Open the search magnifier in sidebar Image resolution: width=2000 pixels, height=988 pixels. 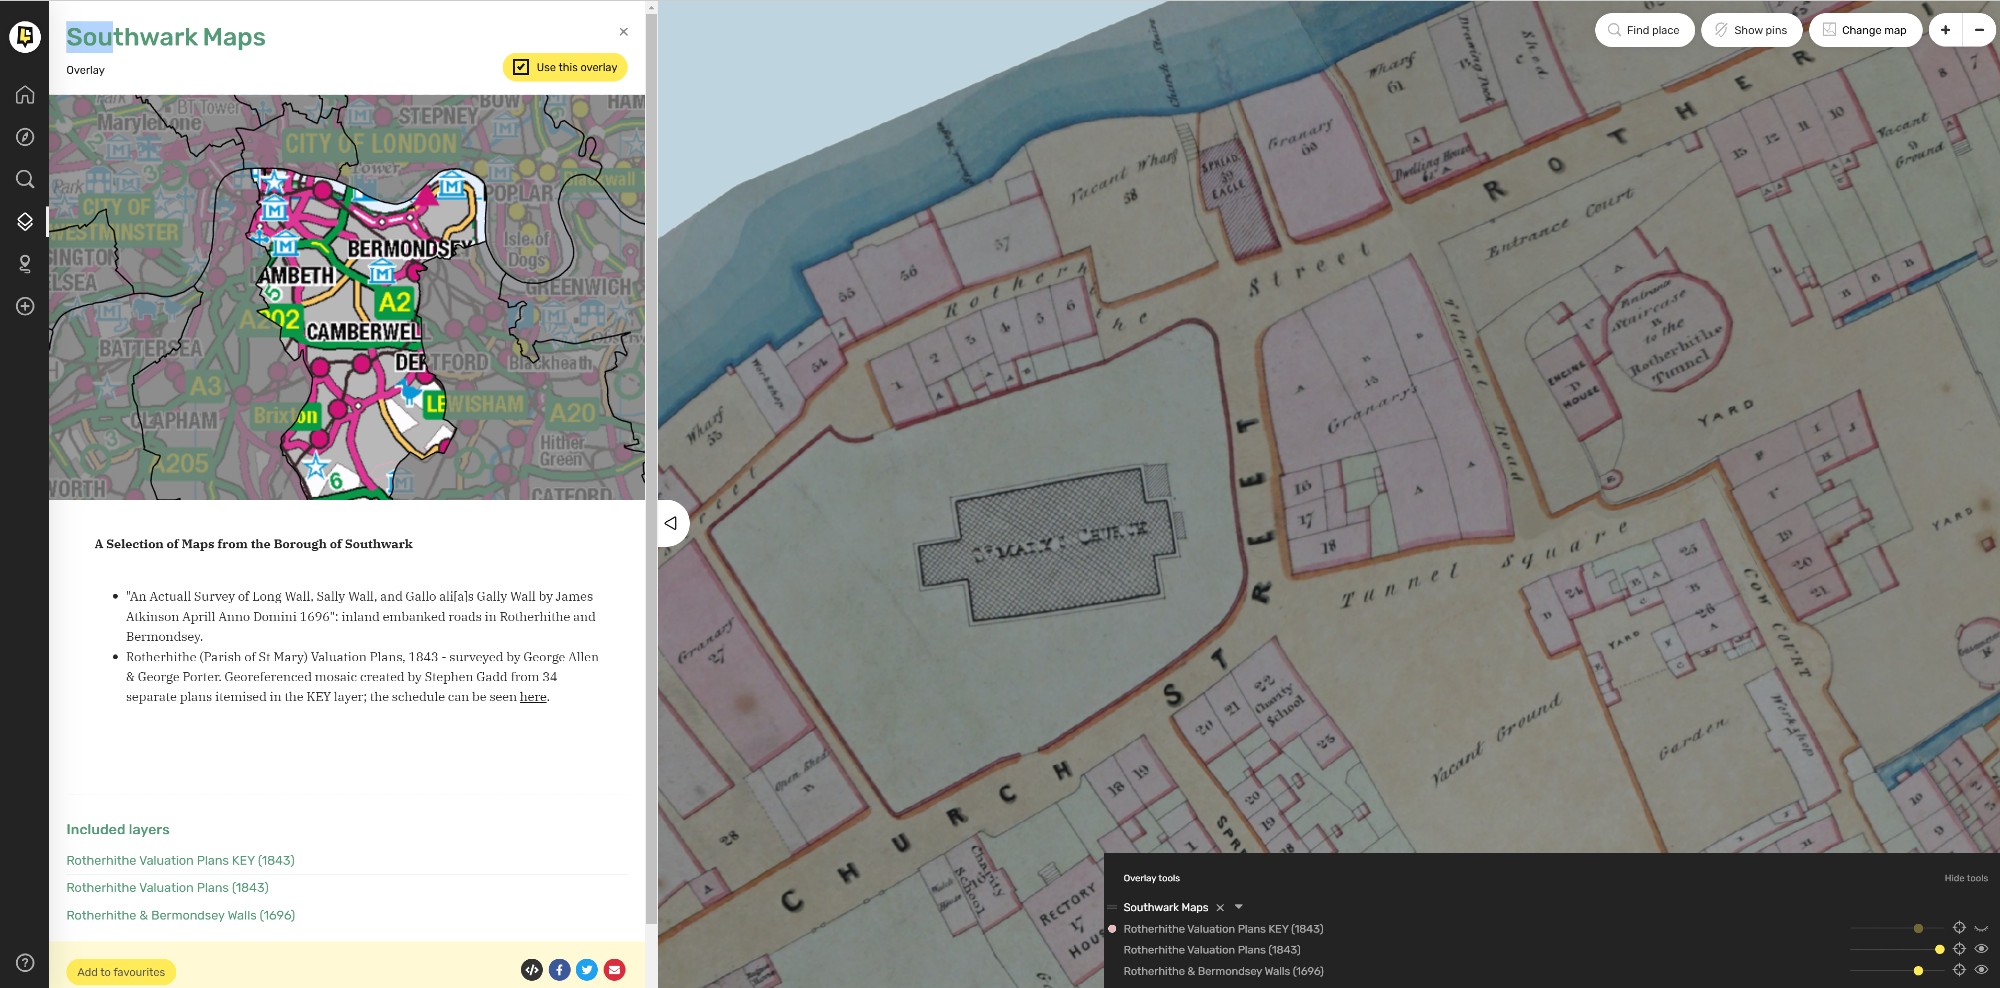coord(25,179)
